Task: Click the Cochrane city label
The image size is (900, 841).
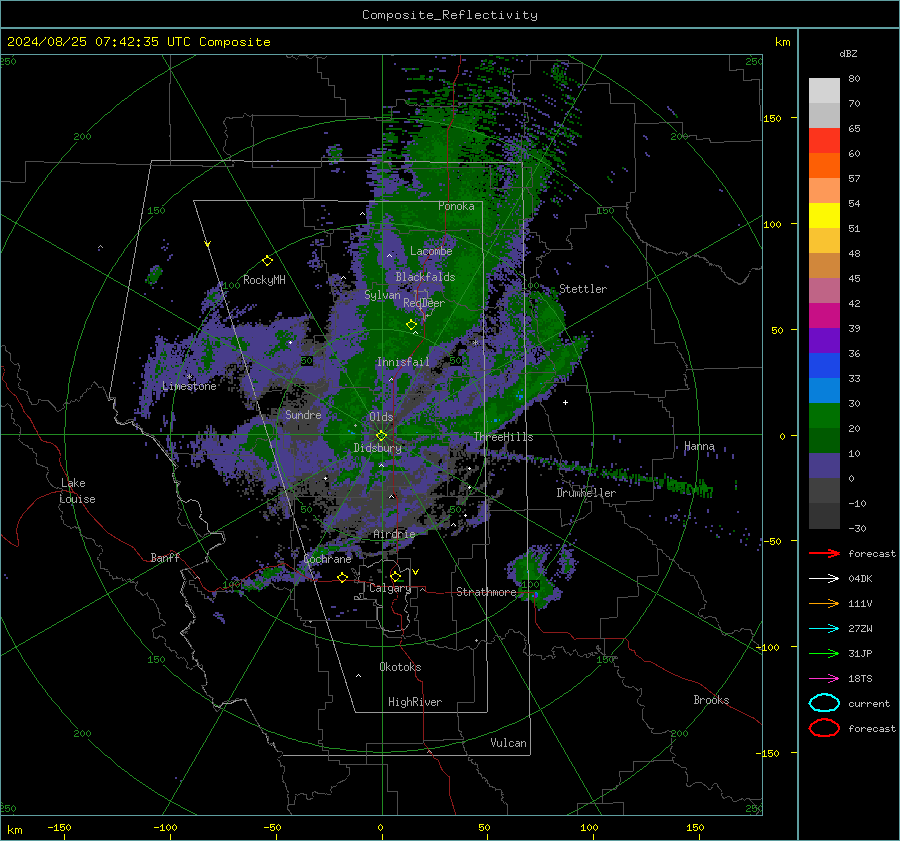Action: 327,559
